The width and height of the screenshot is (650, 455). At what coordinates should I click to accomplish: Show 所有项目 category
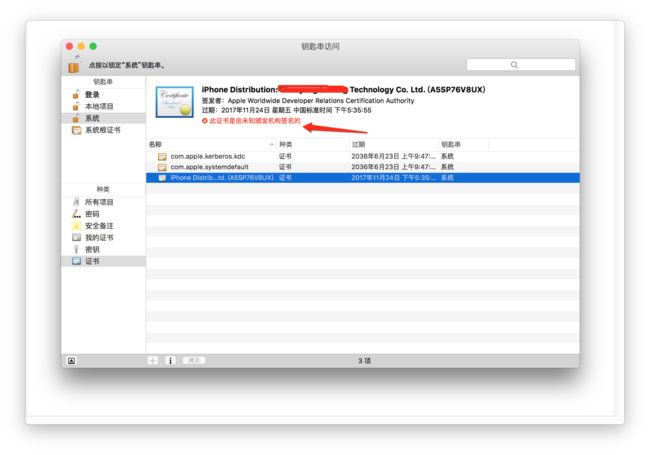pos(103,202)
